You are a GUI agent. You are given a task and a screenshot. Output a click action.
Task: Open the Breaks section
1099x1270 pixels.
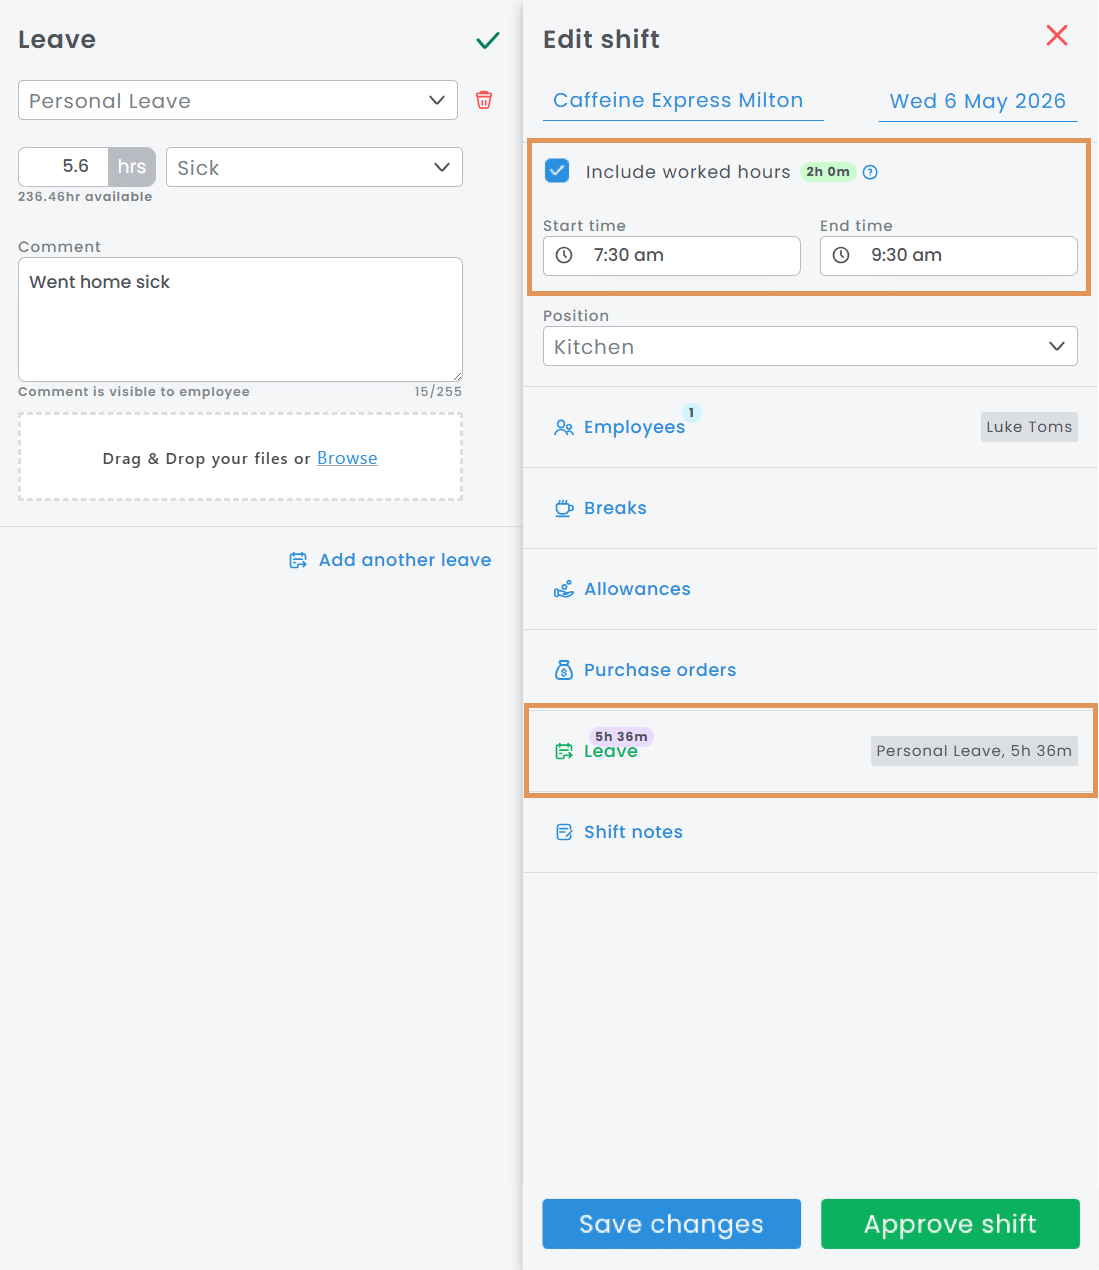click(810, 508)
